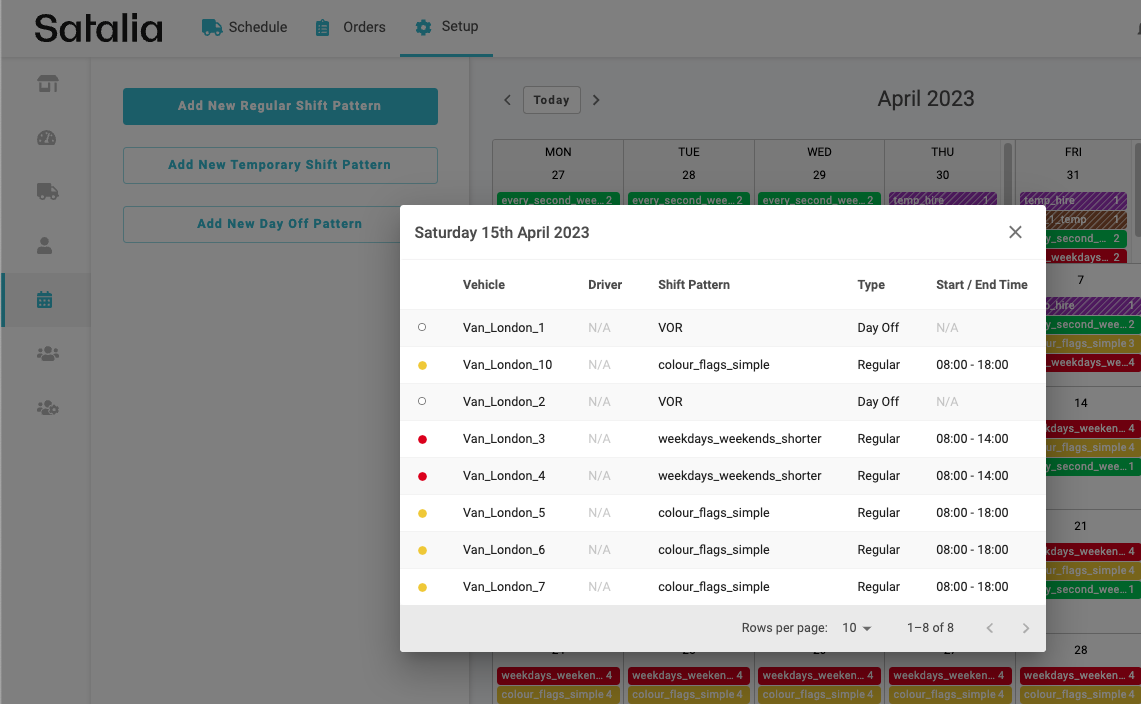Switch to the Schedule tab
This screenshot has width=1141, height=704.
point(245,27)
